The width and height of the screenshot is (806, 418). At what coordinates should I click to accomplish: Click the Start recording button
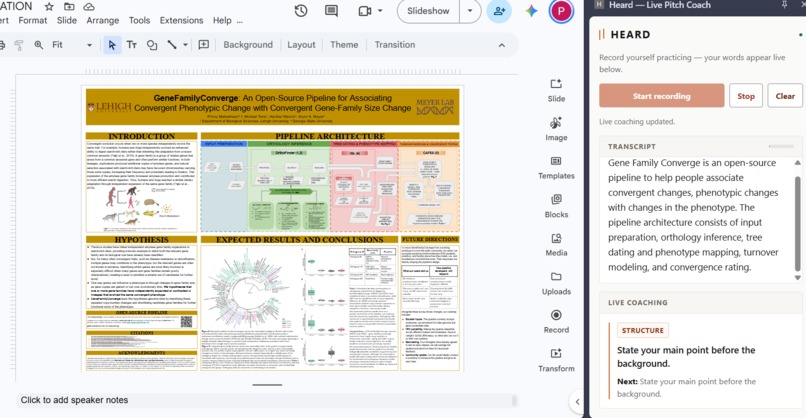click(x=662, y=96)
